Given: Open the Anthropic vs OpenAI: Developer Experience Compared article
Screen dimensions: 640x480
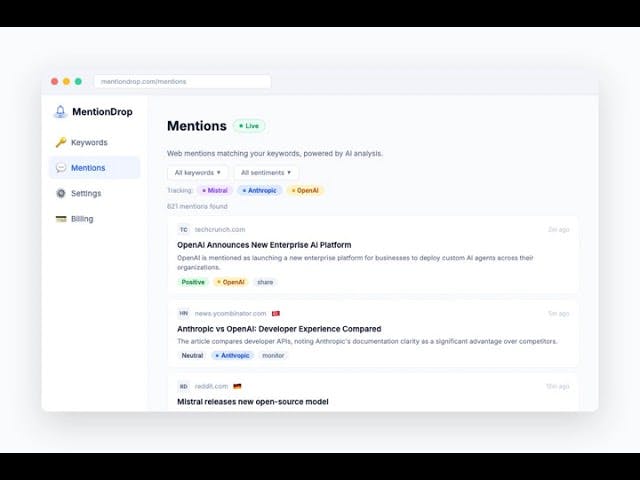Looking at the screenshot, I should tap(279, 329).
